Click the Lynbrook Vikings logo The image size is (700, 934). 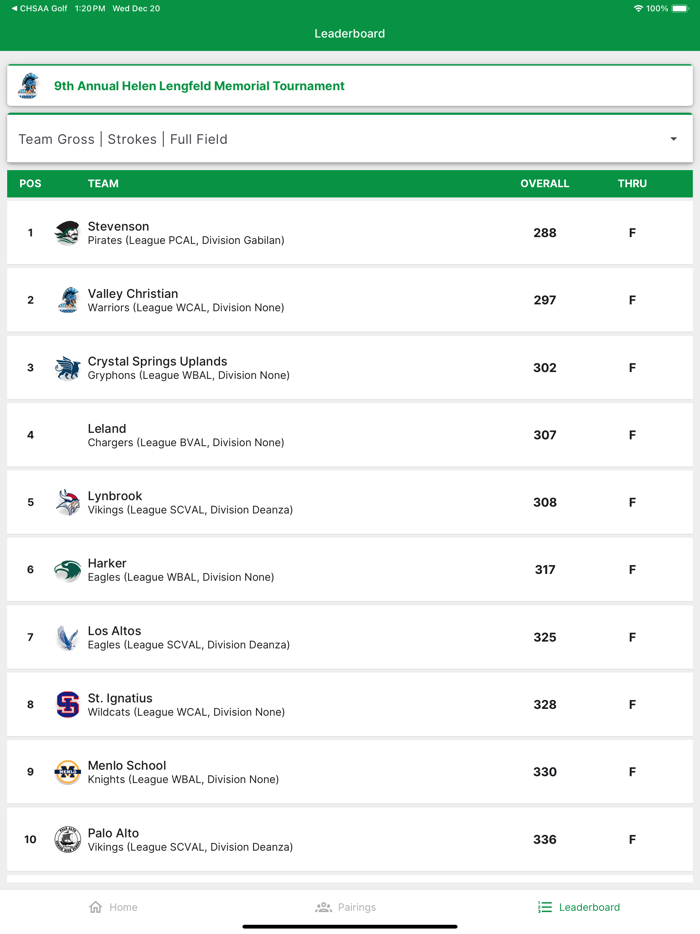click(x=67, y=502)
